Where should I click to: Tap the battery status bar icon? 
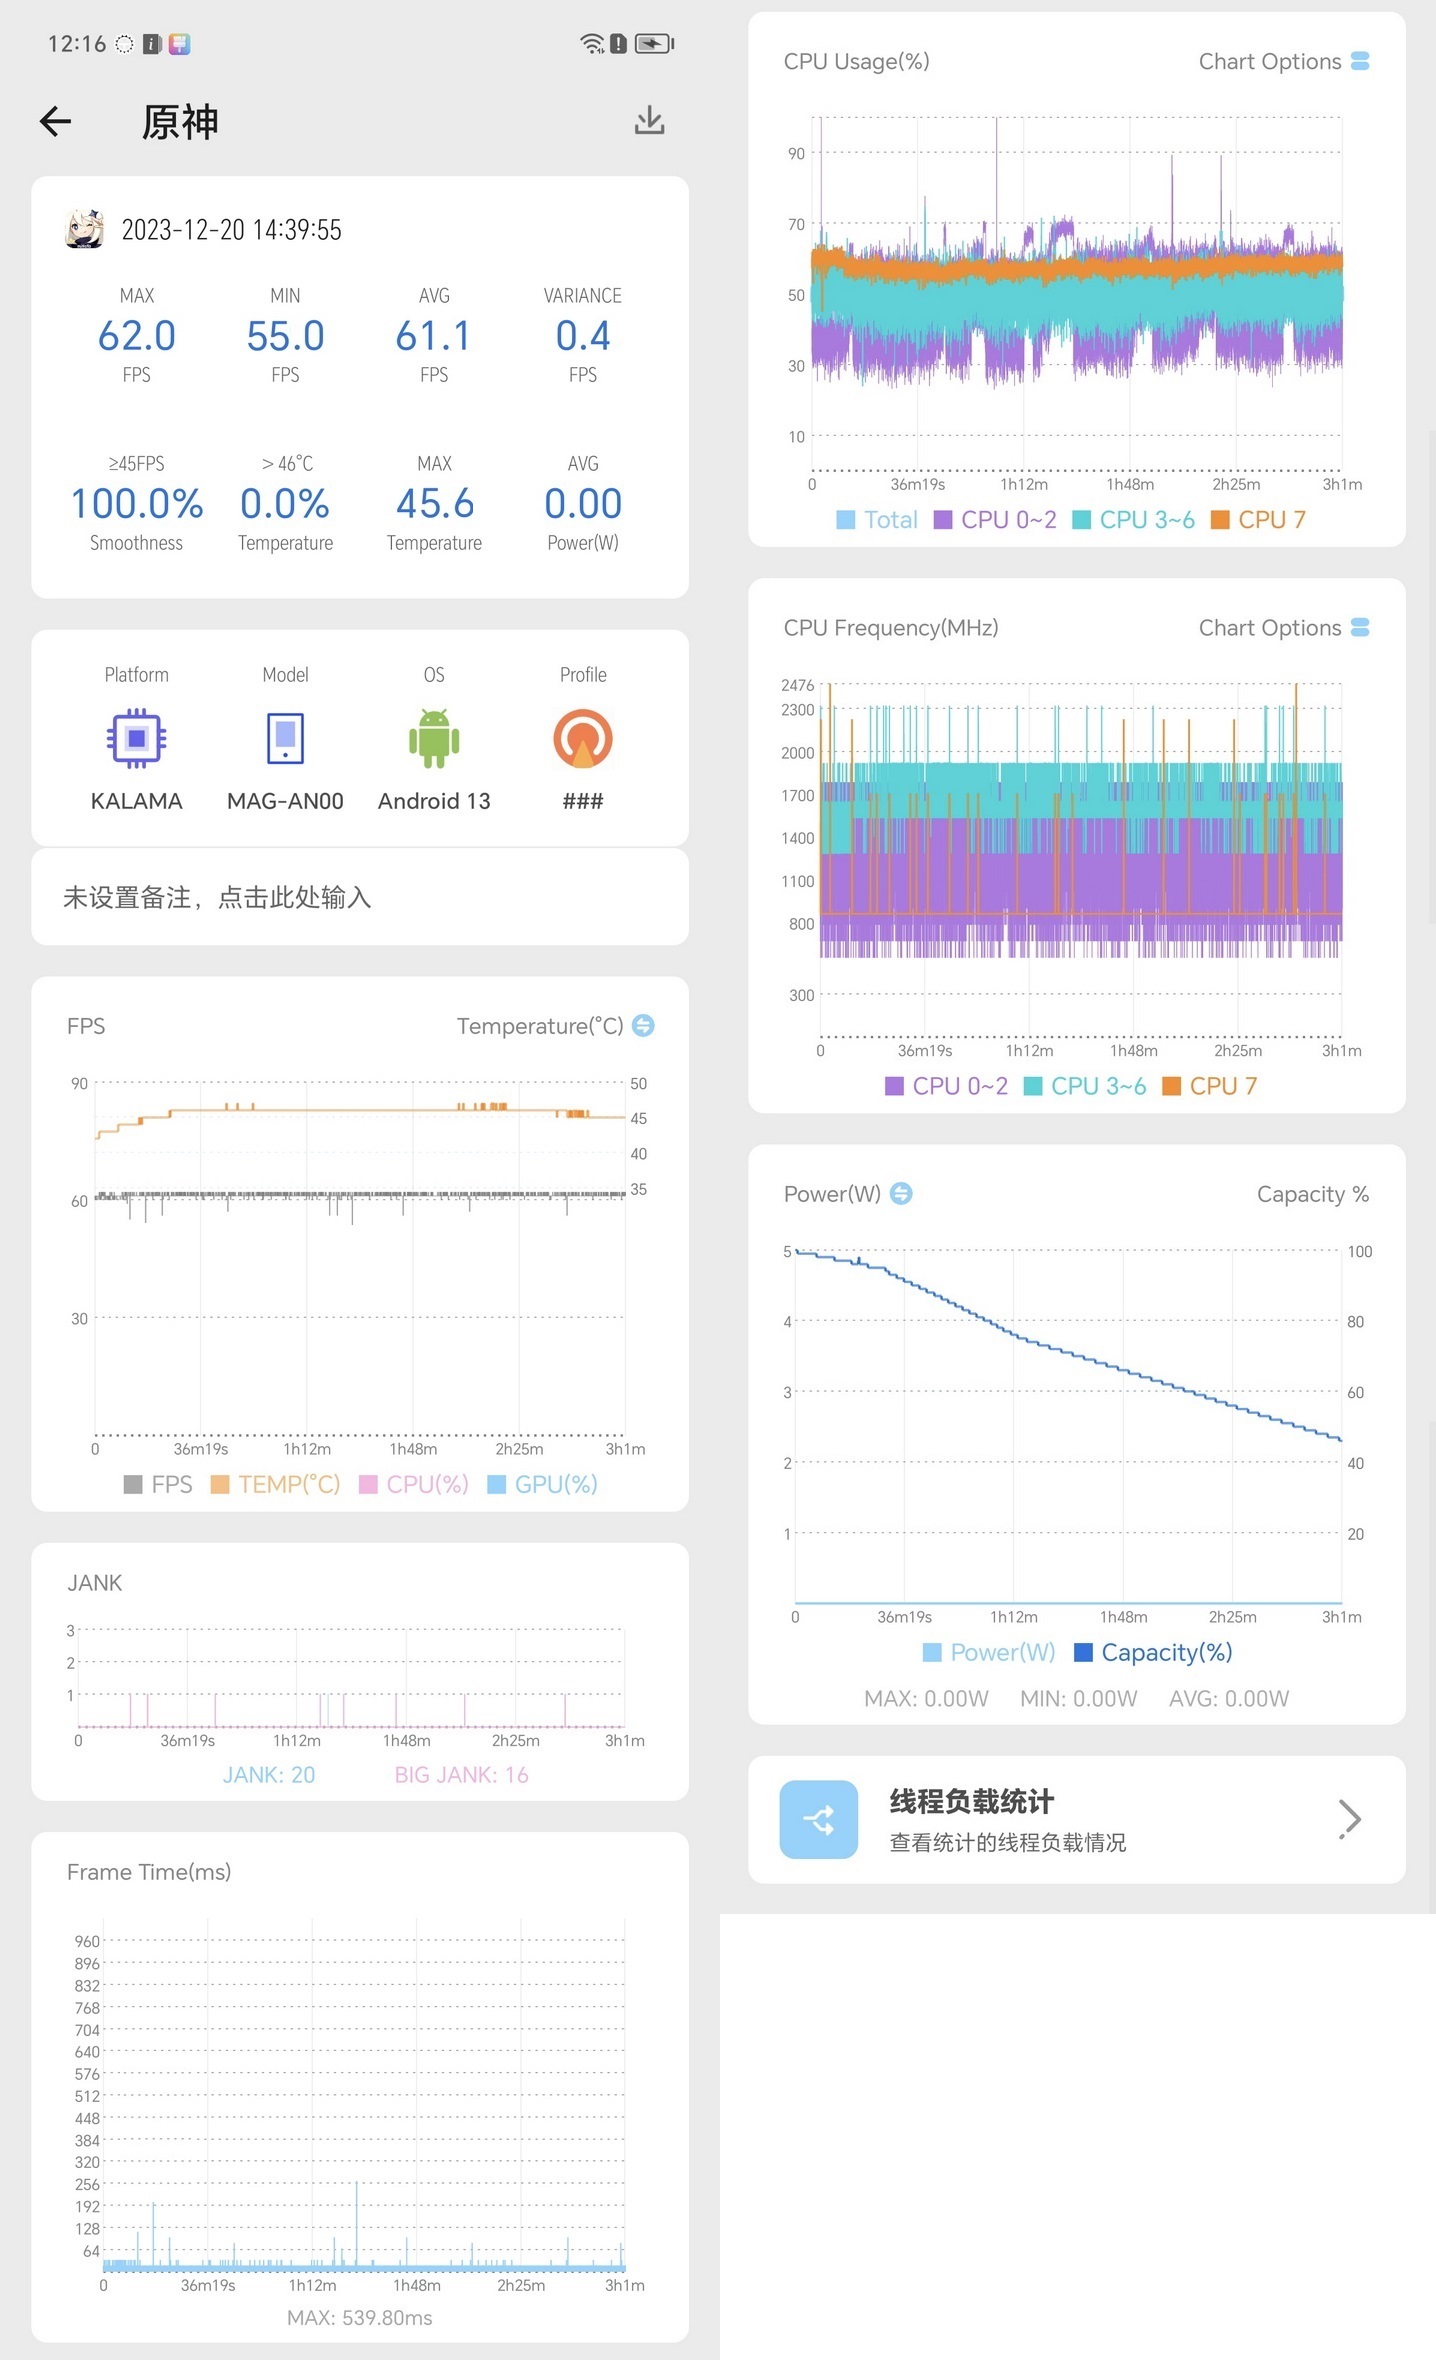click(x=655, y=44)
